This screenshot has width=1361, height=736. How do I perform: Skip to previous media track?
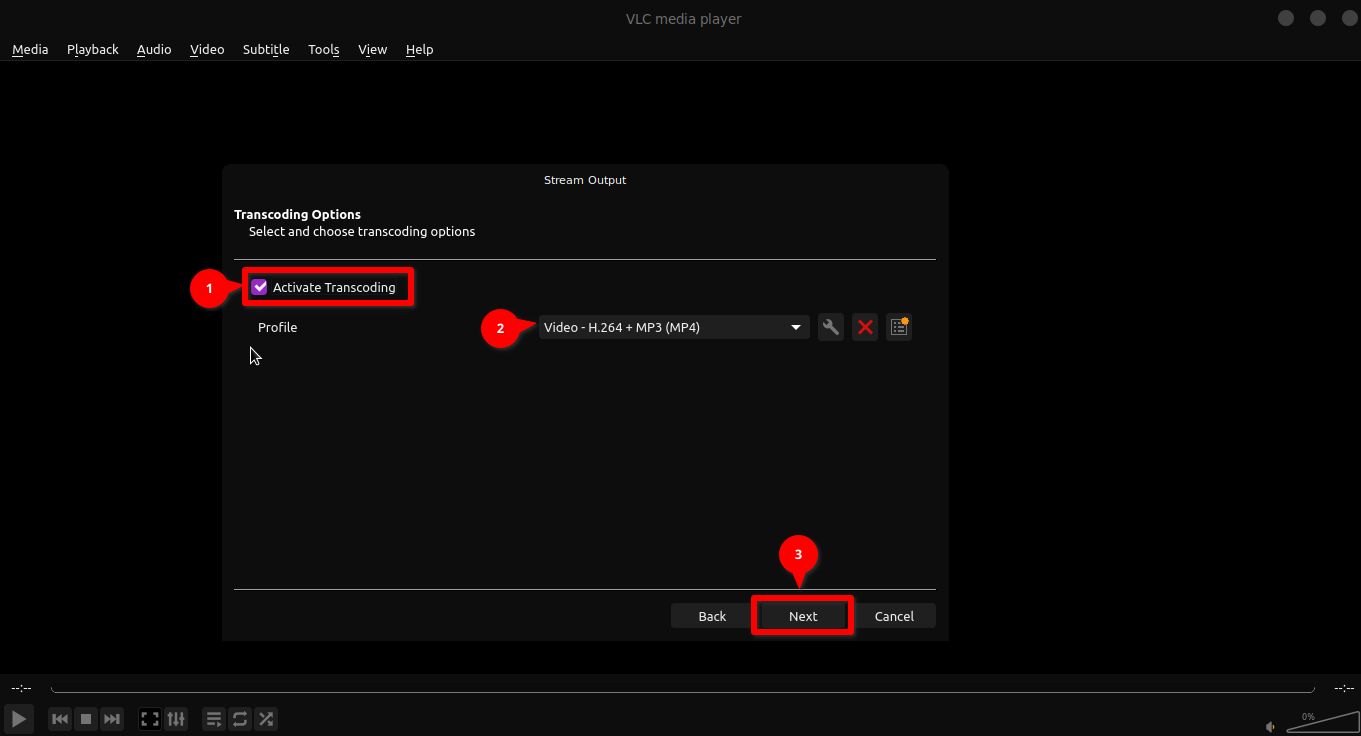(60, 718)
